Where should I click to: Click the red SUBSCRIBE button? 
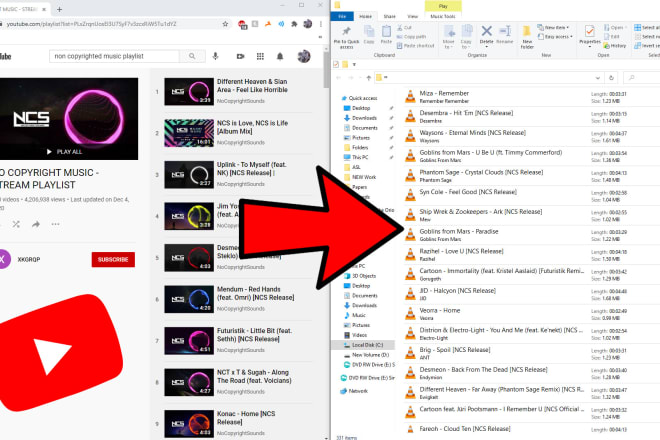click(113, 259)
